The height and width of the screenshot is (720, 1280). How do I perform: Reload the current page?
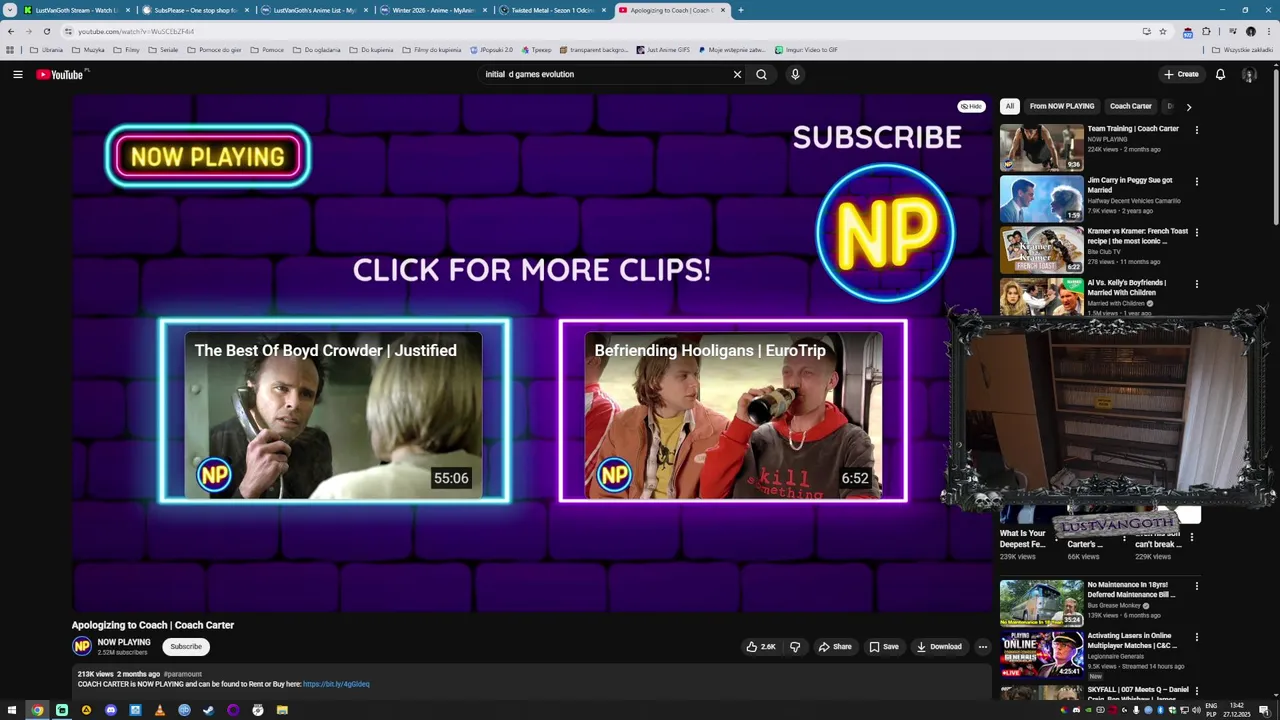[x=46, y=31]
